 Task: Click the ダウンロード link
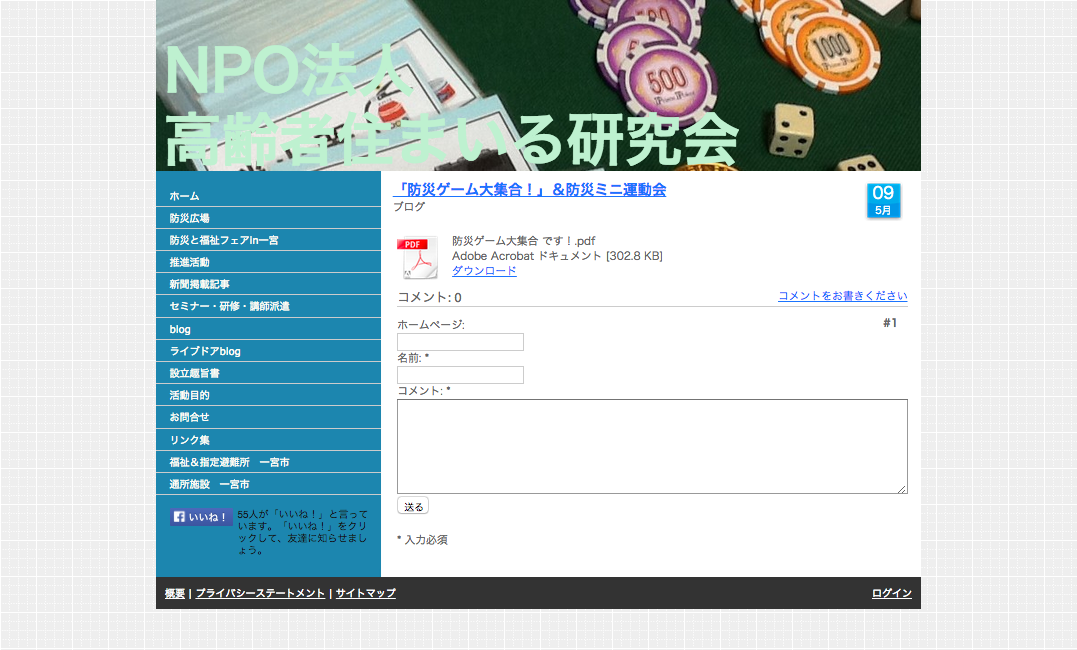pos(484,271)
